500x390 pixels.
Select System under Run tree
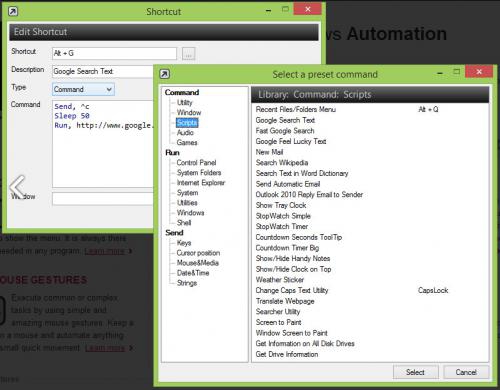[188, 193]
